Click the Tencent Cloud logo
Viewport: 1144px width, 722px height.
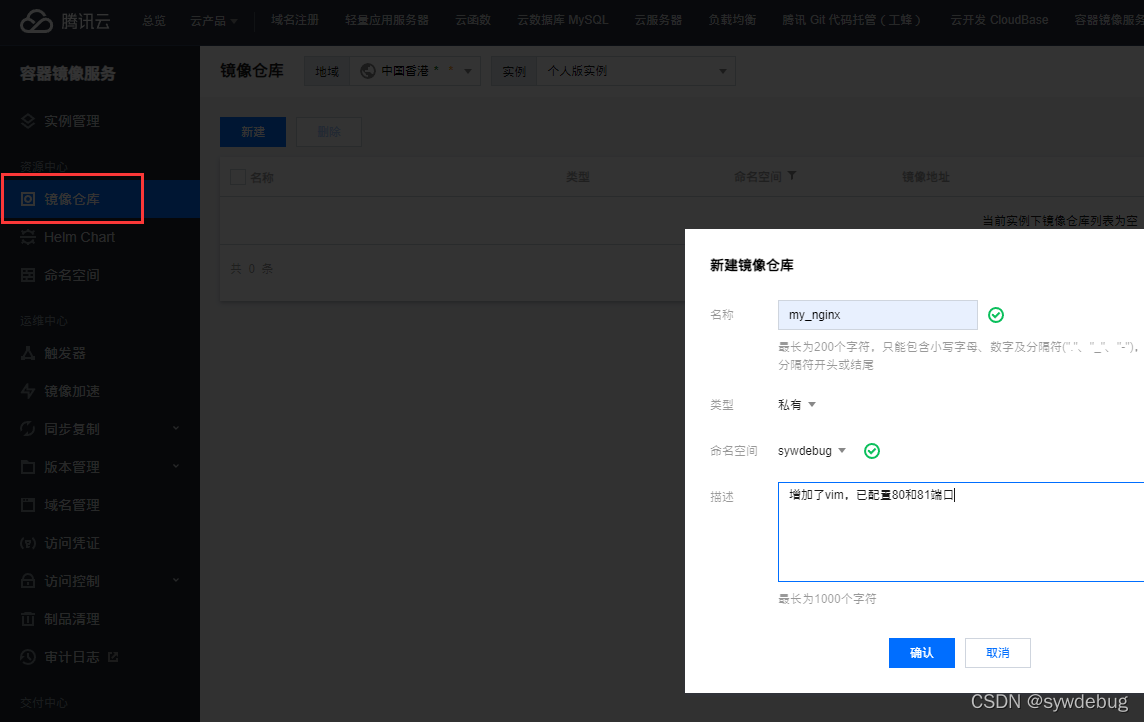click(x=65, y=21)
